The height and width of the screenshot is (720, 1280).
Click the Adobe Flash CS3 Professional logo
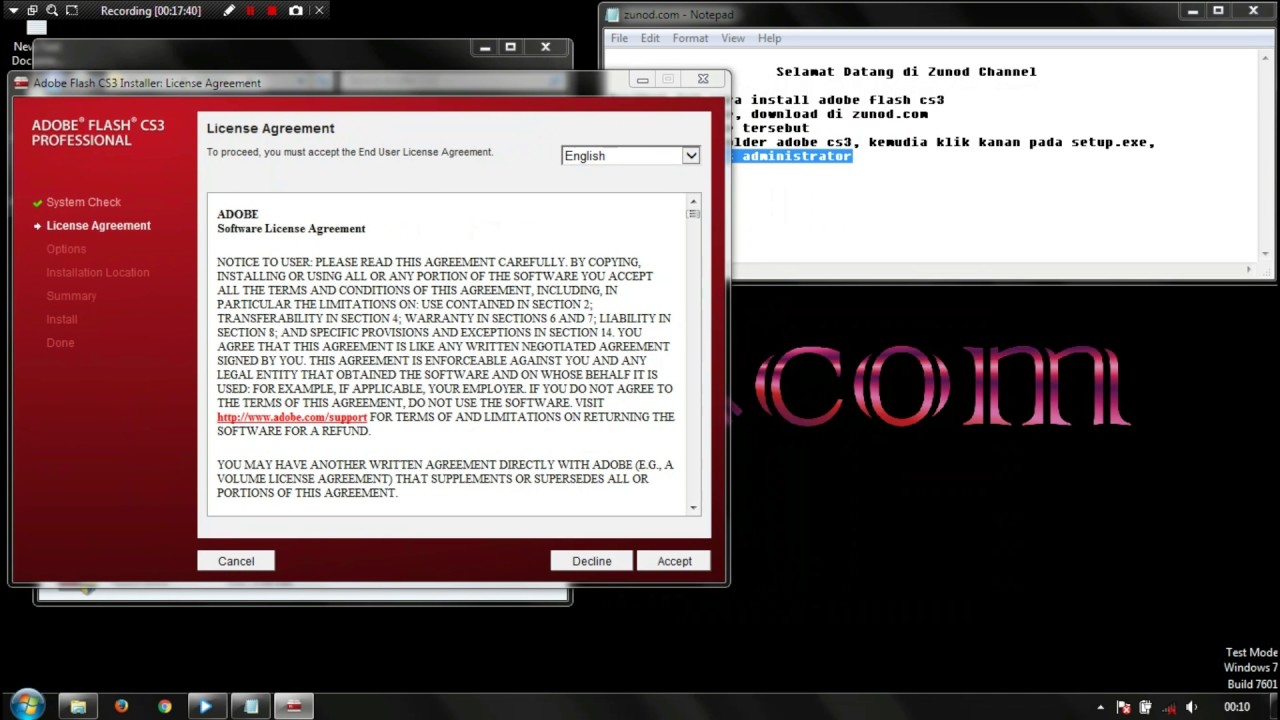point(97,132)
